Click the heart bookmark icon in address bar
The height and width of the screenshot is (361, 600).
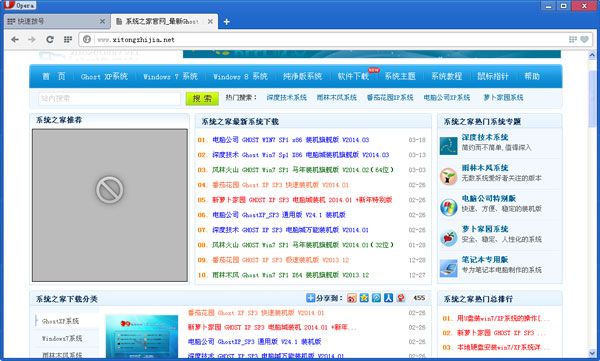[x=584, y=39]
